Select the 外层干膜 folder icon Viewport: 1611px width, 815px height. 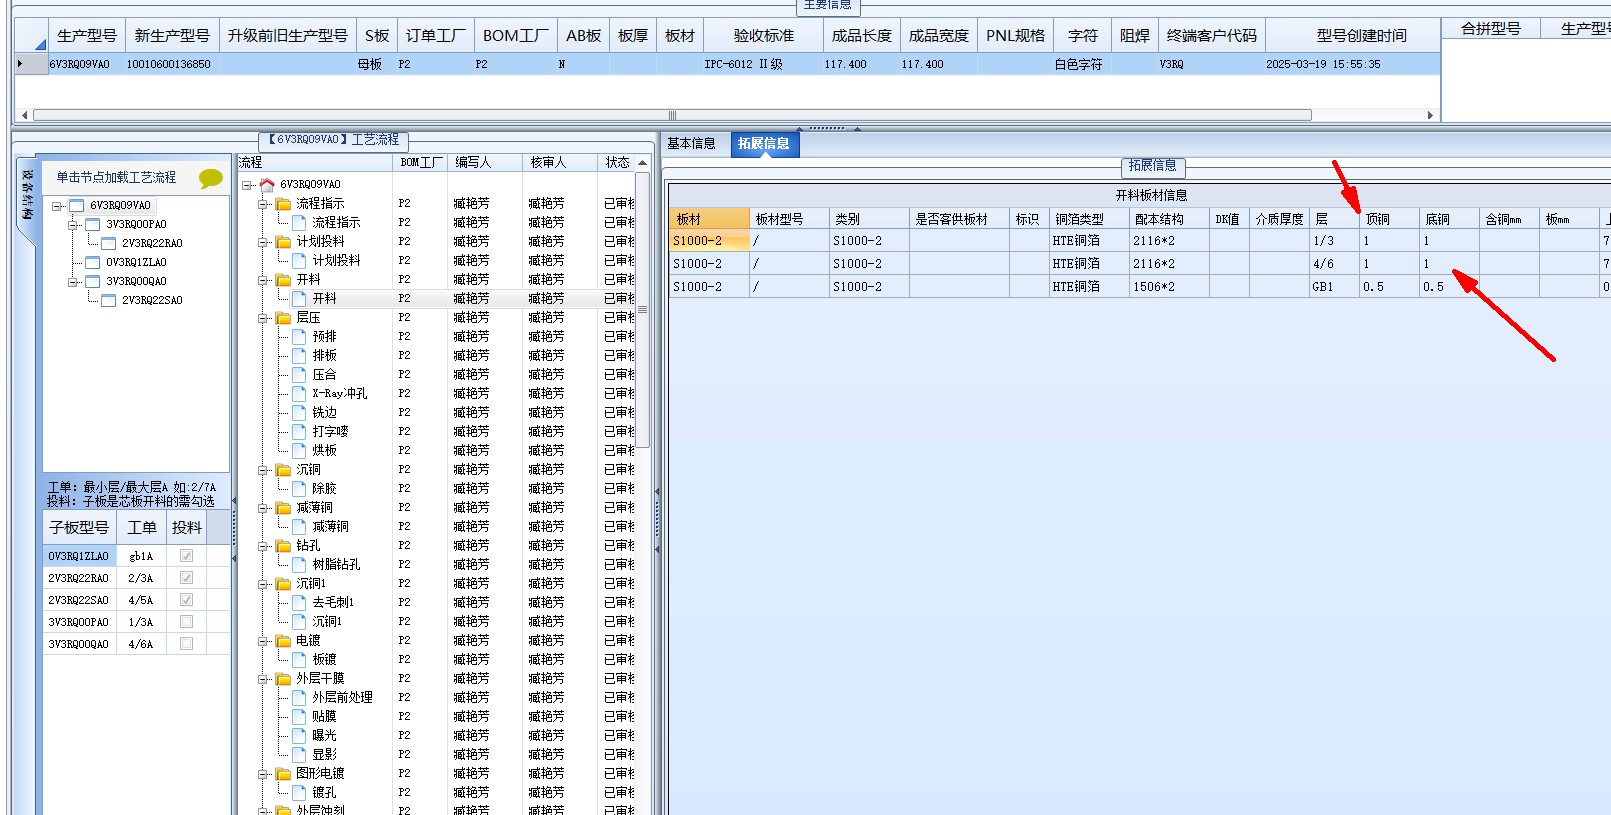pos(283,679)
